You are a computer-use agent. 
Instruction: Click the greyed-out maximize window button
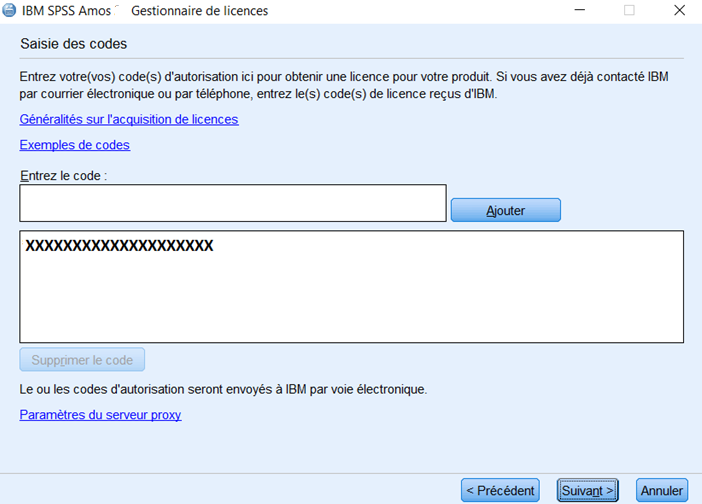[629, 11]
